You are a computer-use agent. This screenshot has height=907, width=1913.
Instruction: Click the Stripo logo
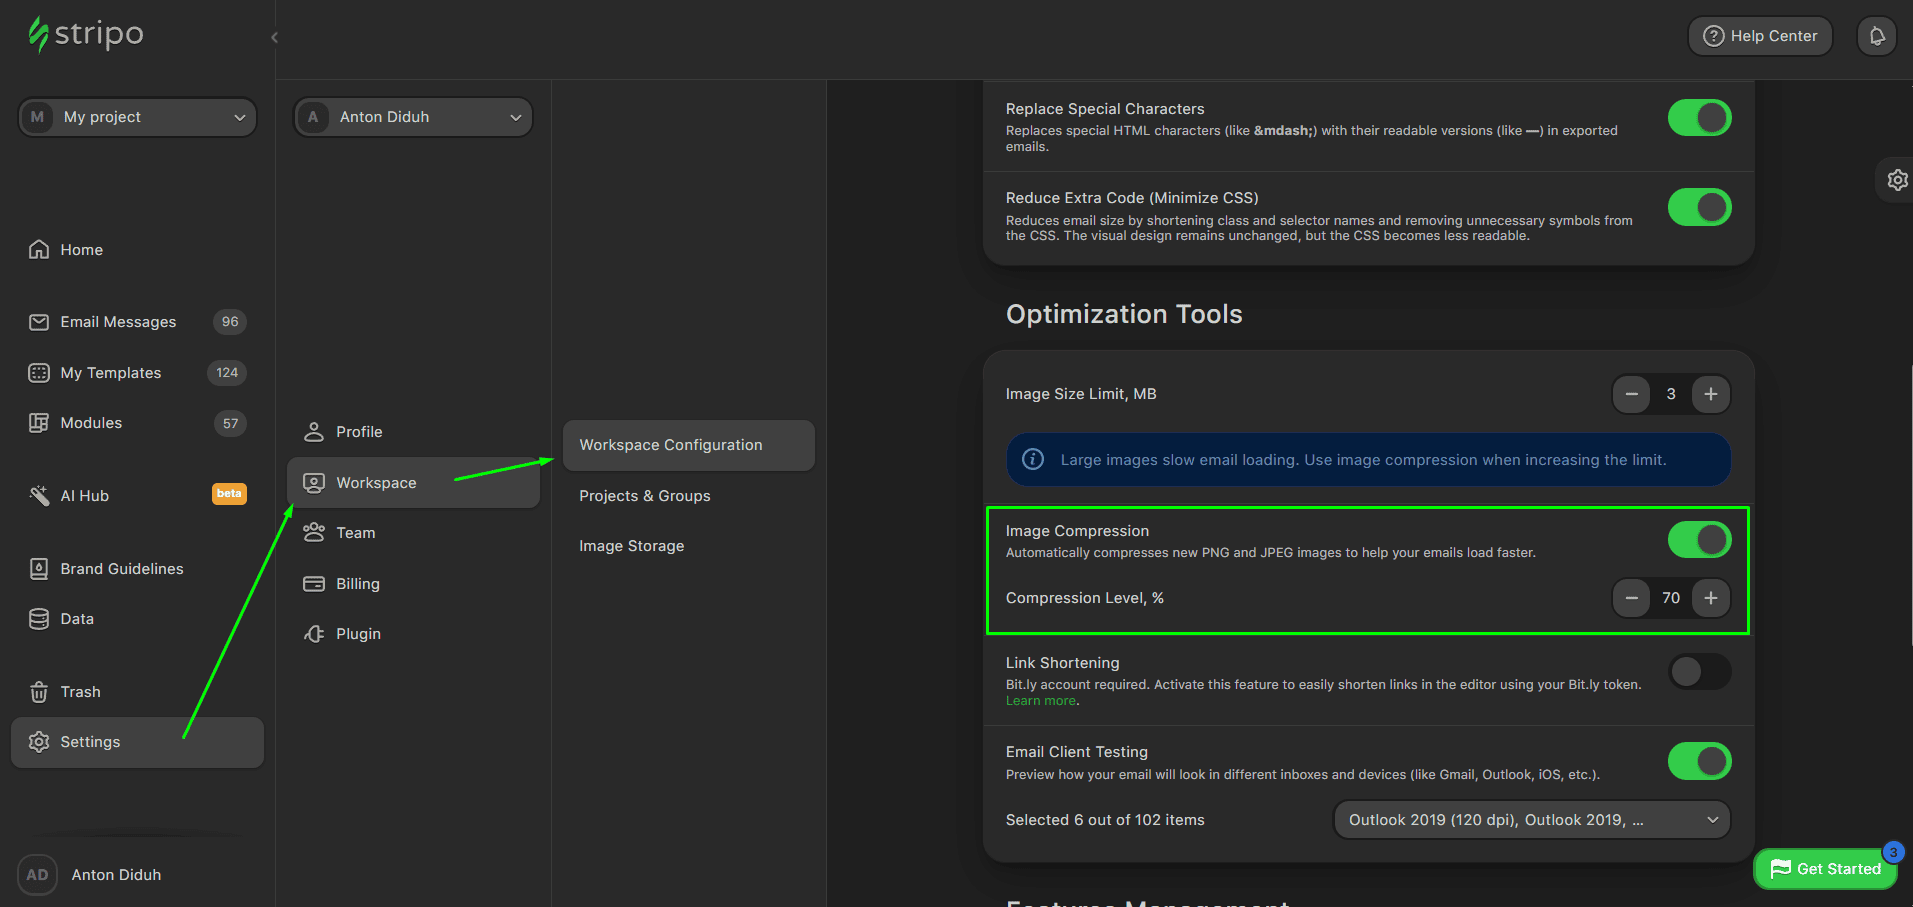tap(86, 34)
